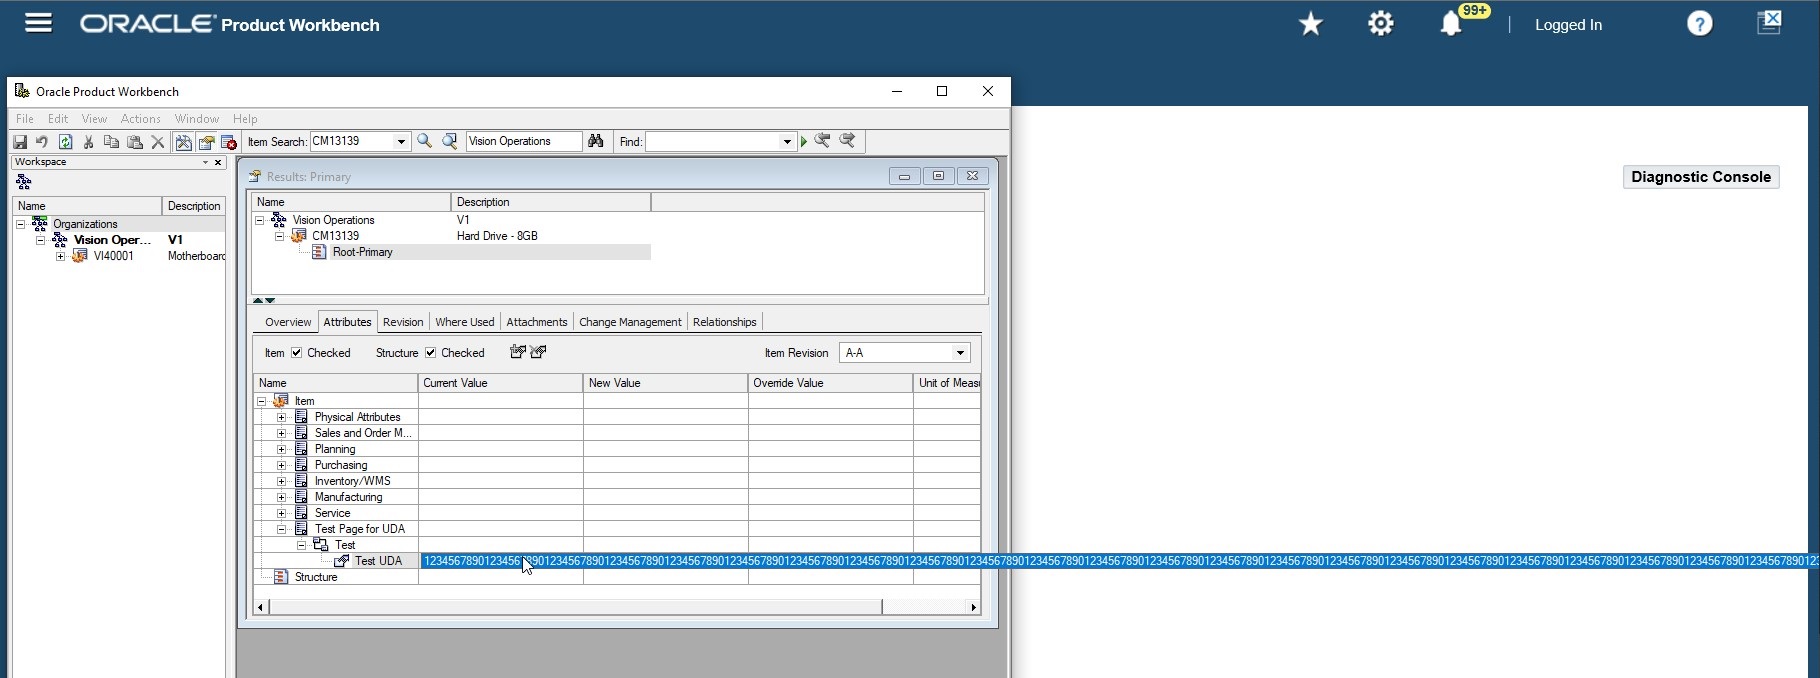Open the File menu
This screenshot has height=678, width=1820.
tap(25, 119)
